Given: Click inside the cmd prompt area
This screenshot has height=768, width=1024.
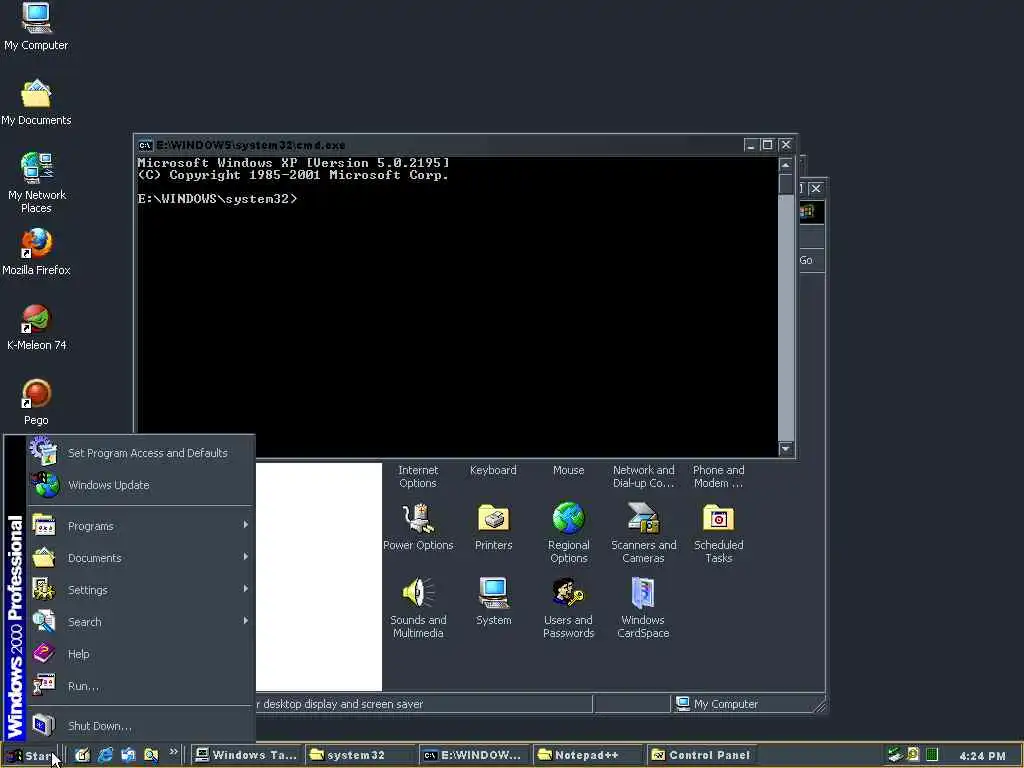Looking at the screenshot, I should pos(457,307).
